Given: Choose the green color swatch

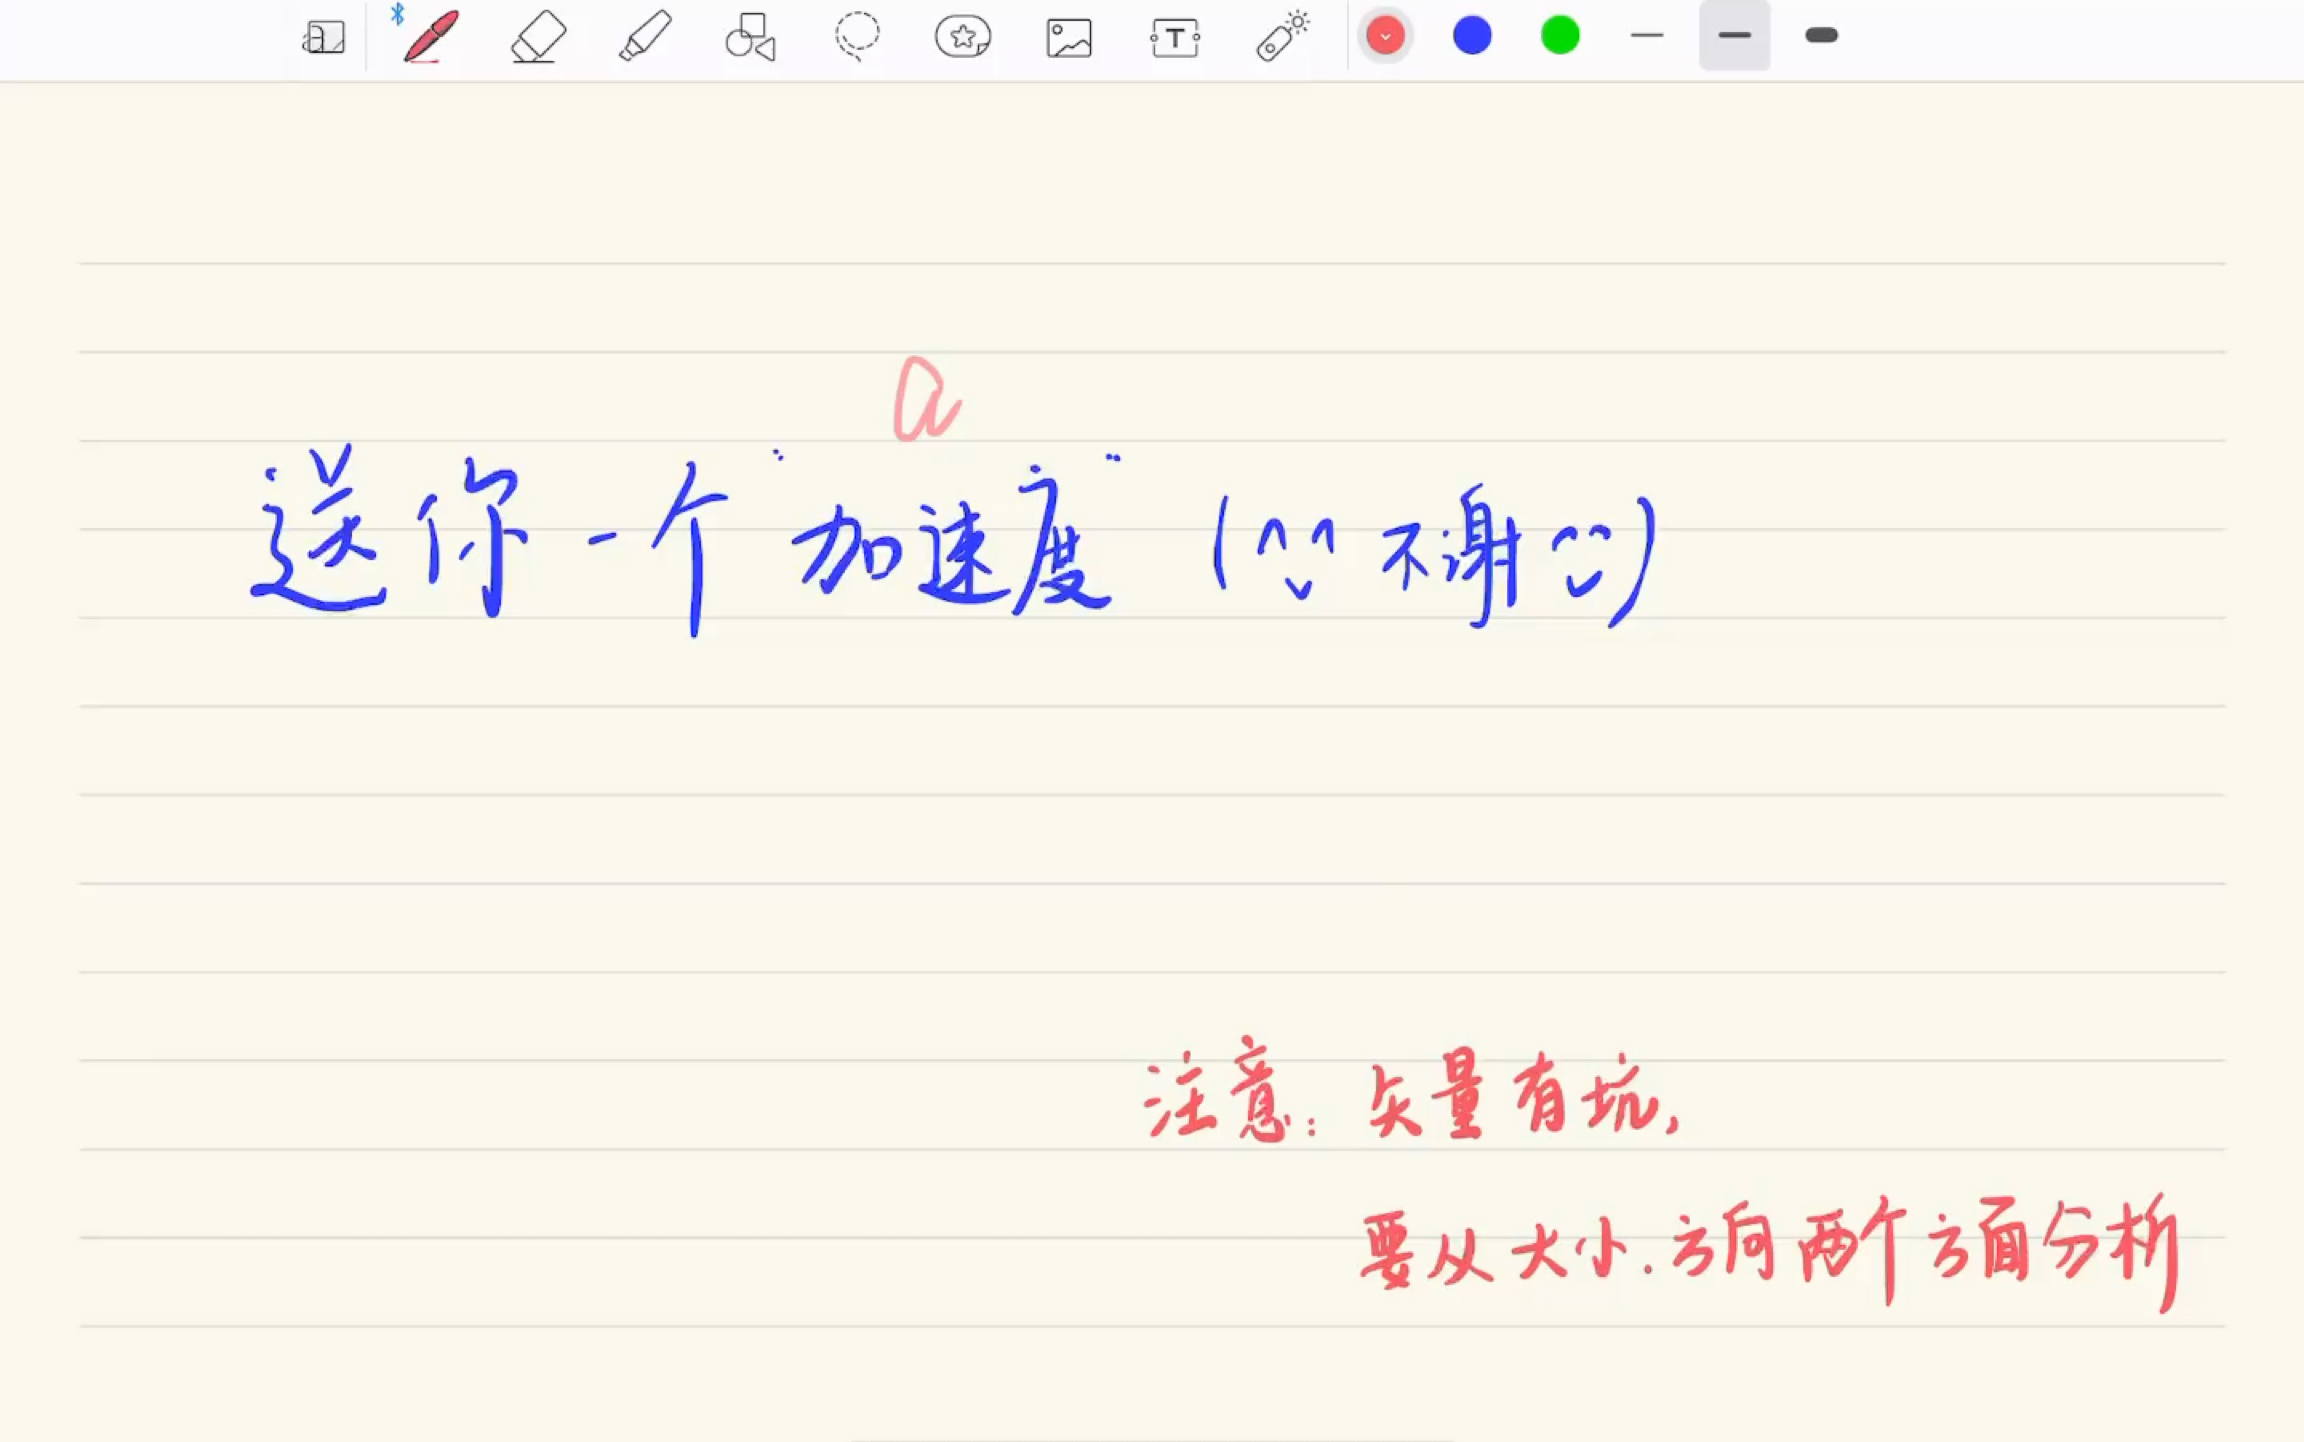Looking at the screenshot, I should 1560,36.
